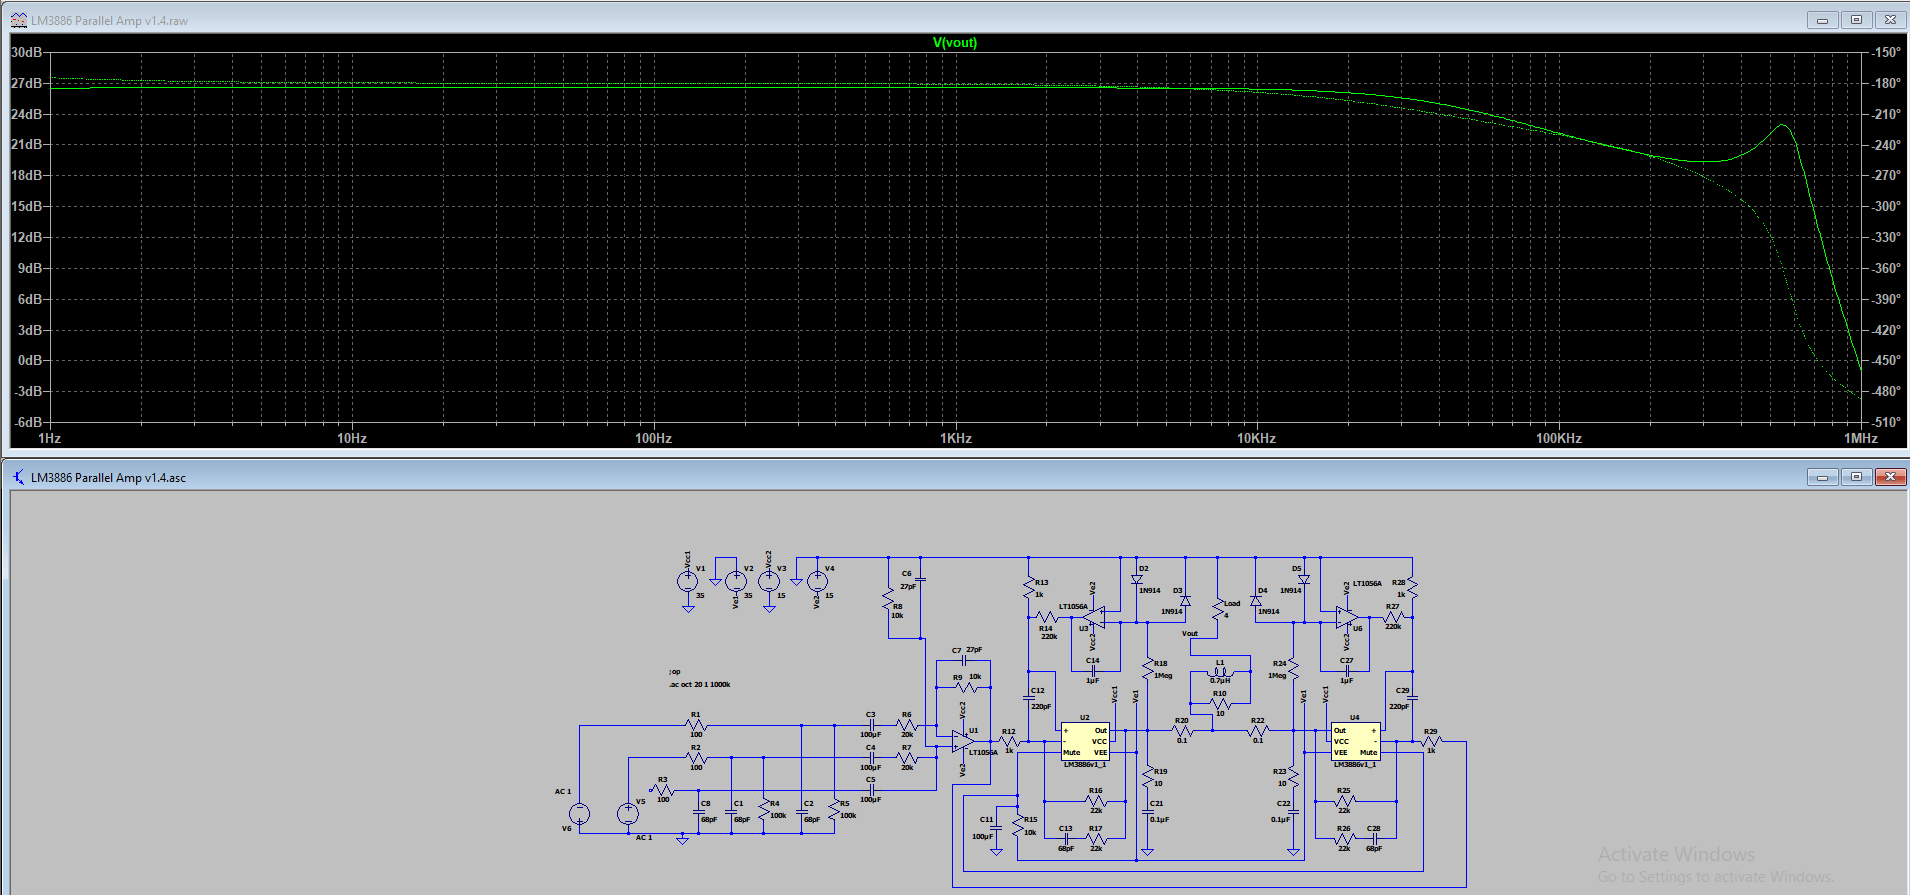
Task: Minimize the schematic .asc window
Action: coord(1822,477)
